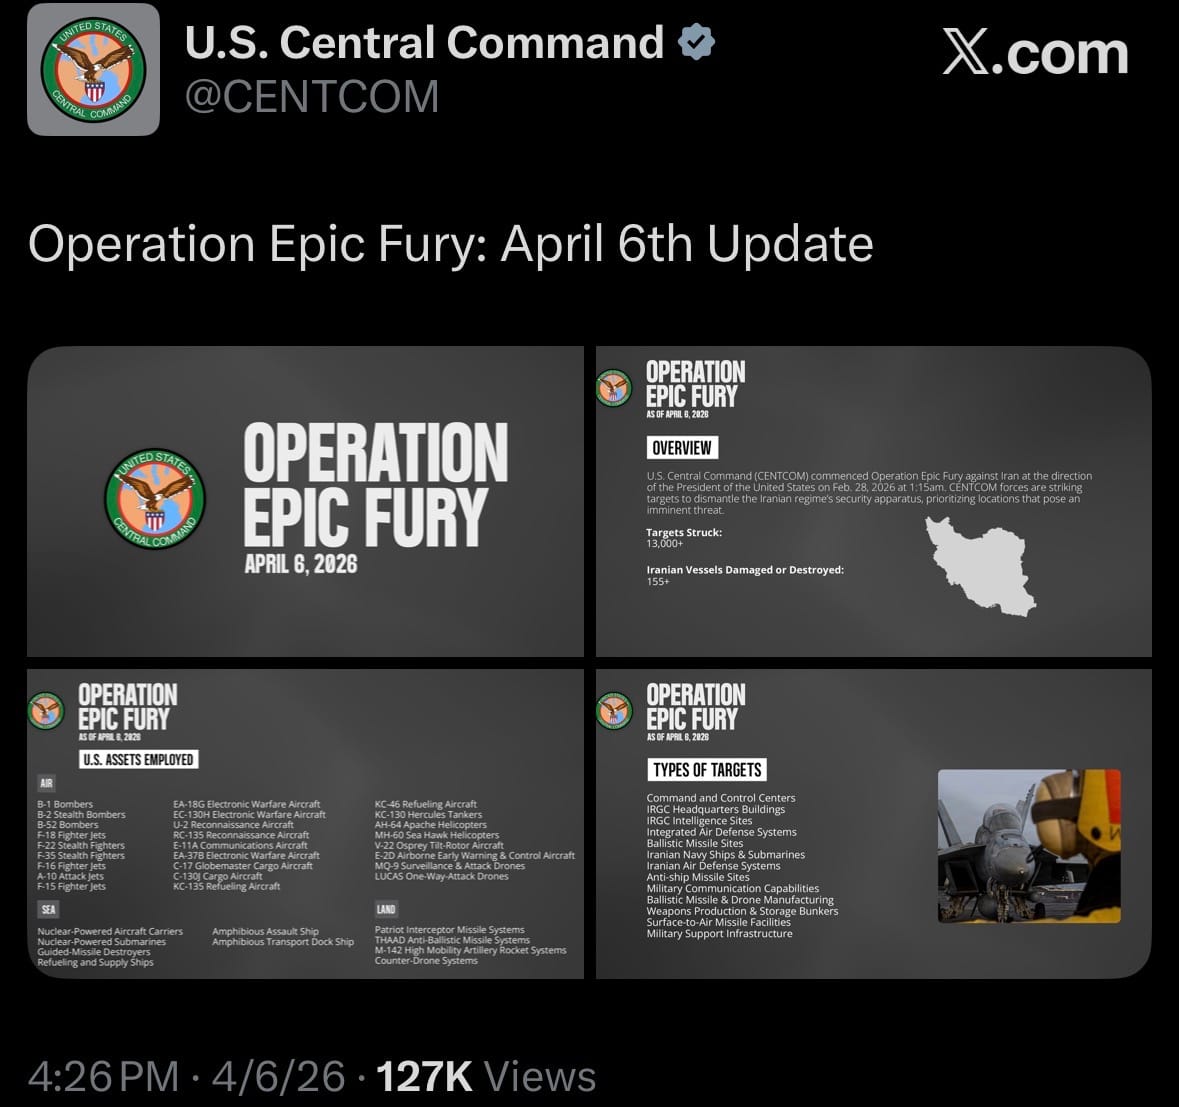Click the post text April 6th Update

[x=686, y=244]
